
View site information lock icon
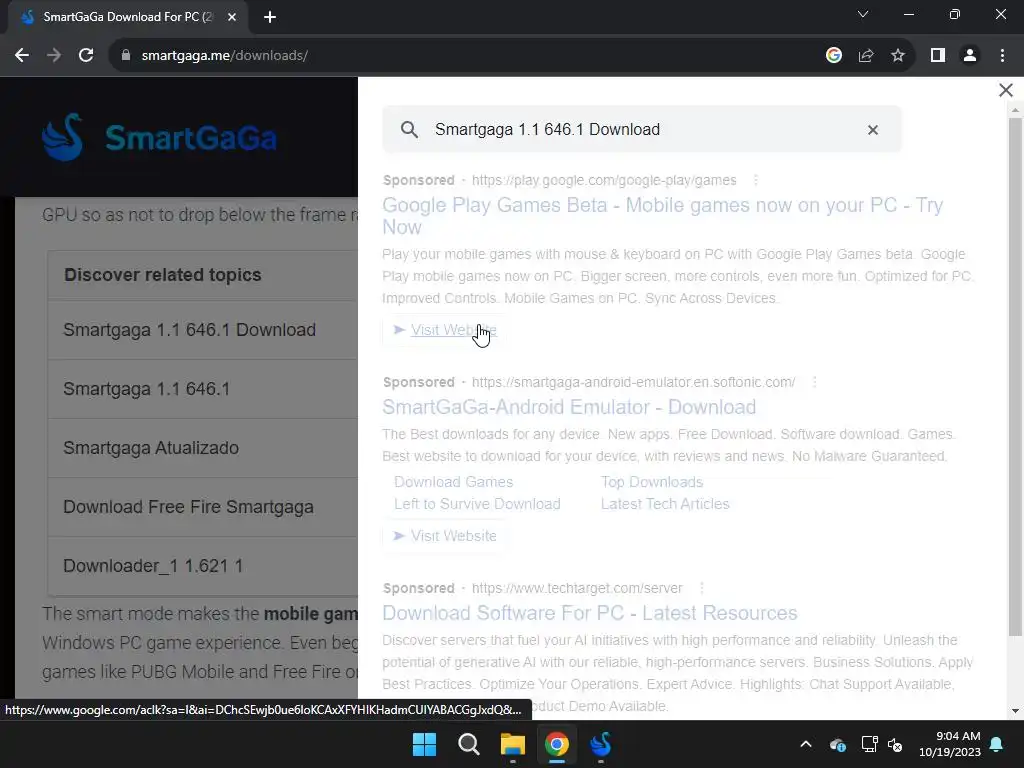point(126,56)
